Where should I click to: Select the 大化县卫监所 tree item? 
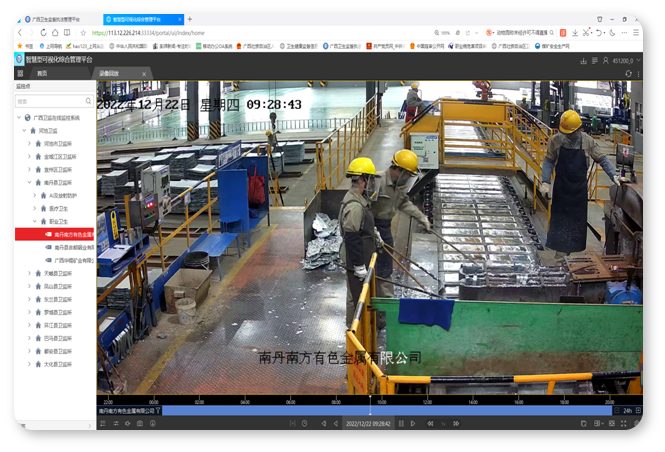pyautogui.click(x=58, y=365)
